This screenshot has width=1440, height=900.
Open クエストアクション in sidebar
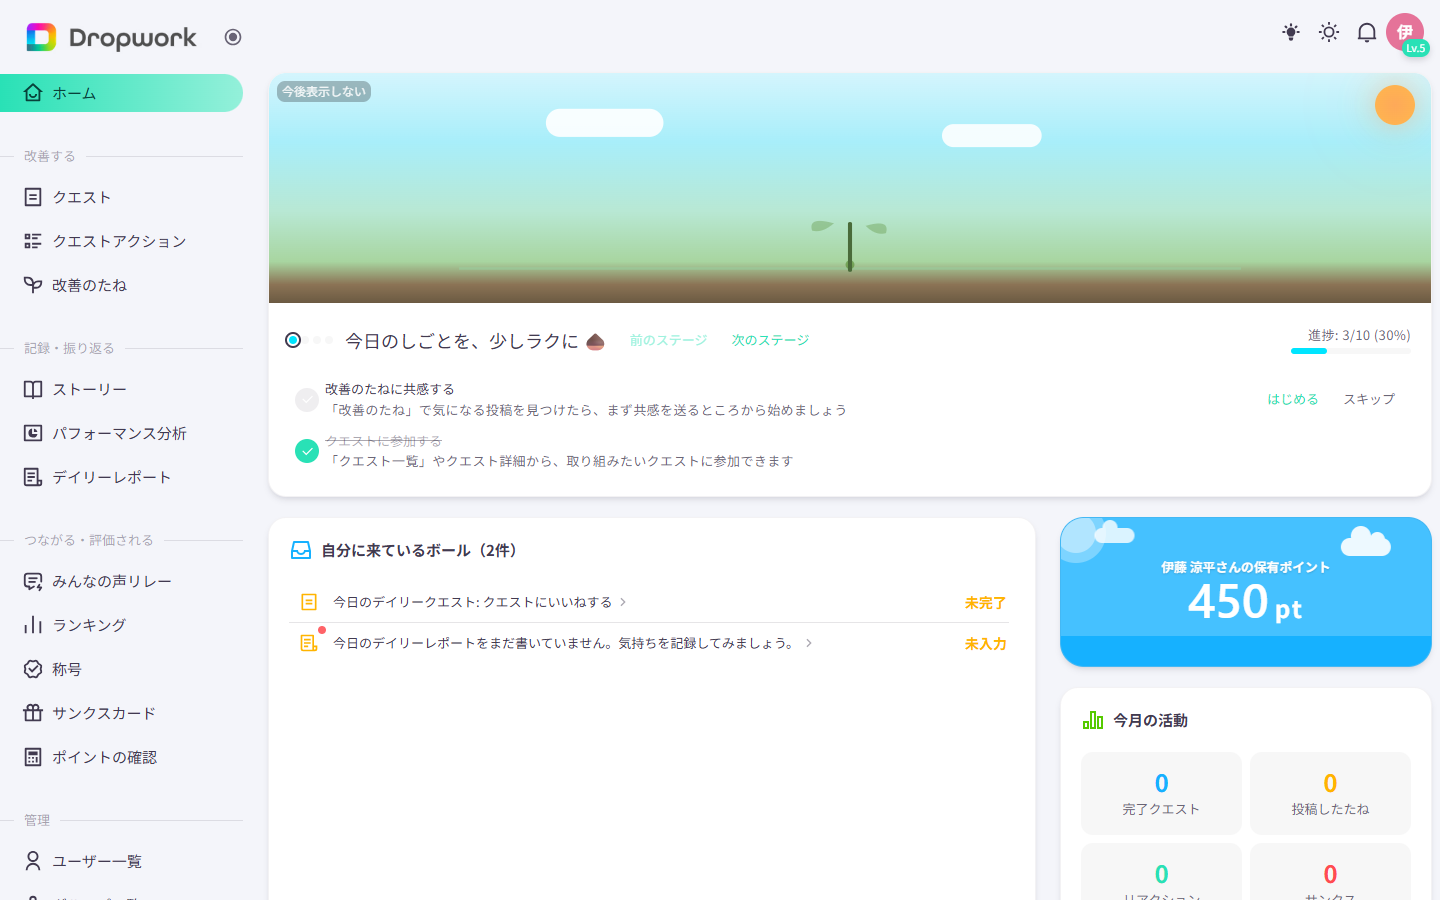tap(119, 241)
